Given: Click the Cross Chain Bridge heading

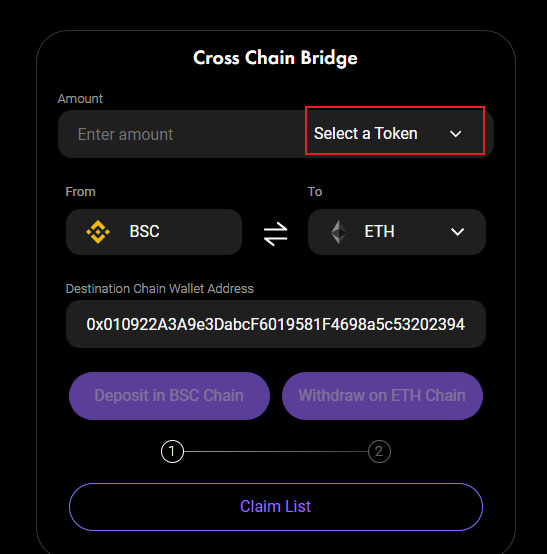Looking at the screenshot, I should click(275, 58).
